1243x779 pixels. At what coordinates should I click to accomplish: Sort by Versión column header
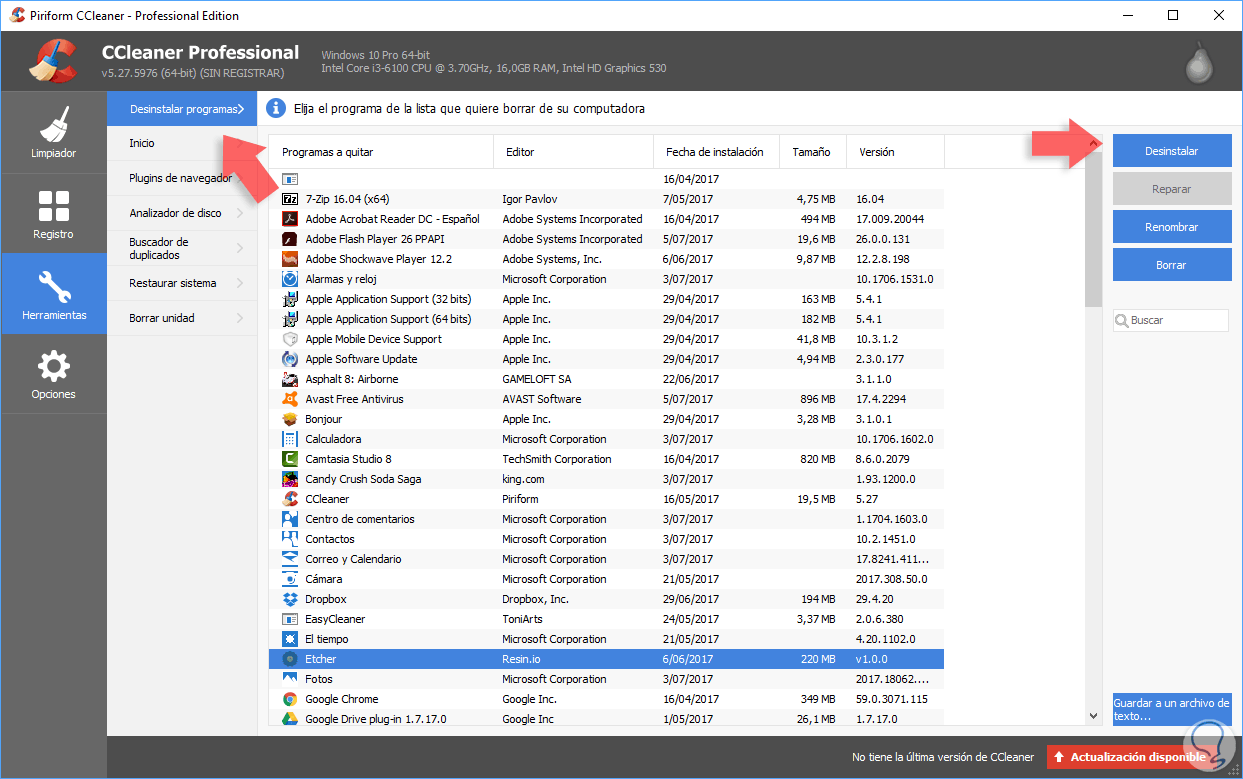pos(895,152)
